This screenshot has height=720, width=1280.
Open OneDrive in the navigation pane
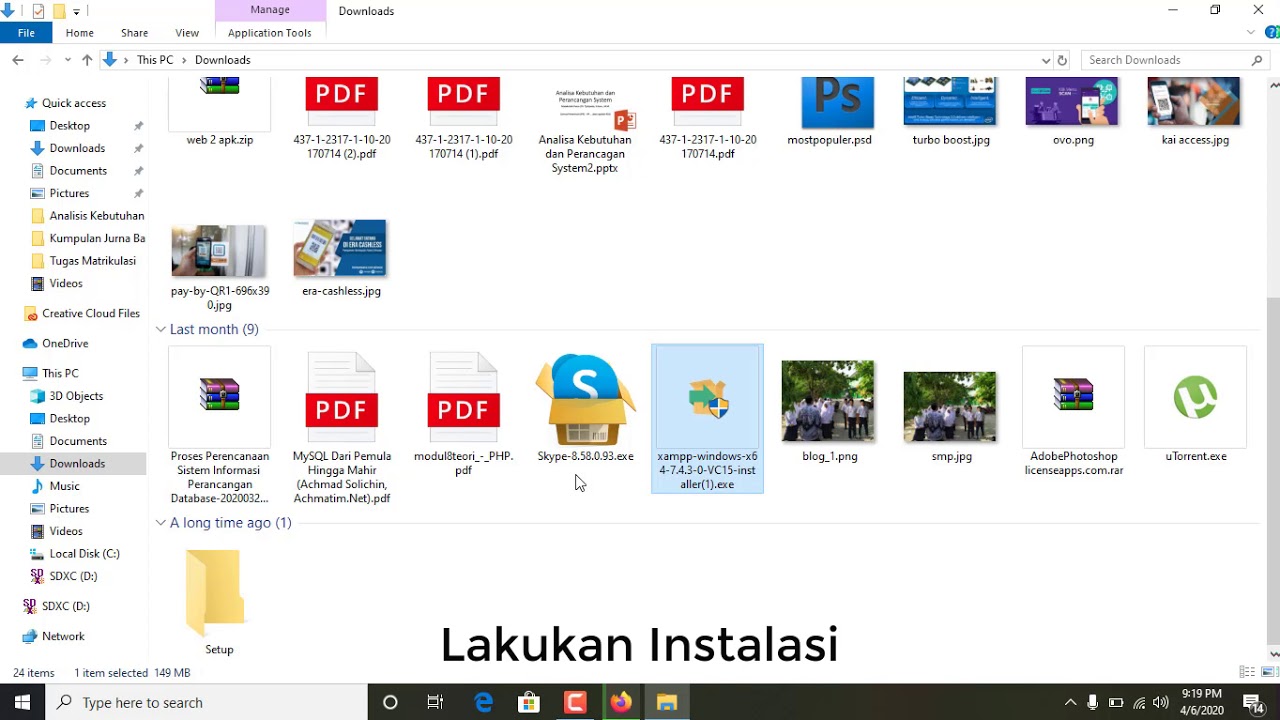click(65, 343)
